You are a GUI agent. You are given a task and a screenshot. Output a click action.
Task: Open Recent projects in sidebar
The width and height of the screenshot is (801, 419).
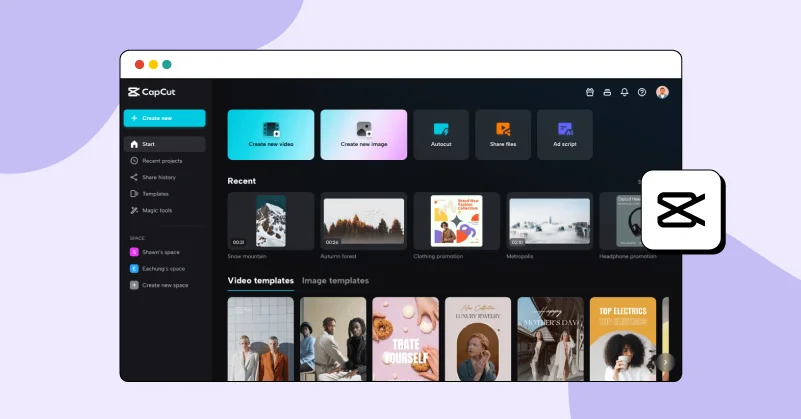pos(162,161)
